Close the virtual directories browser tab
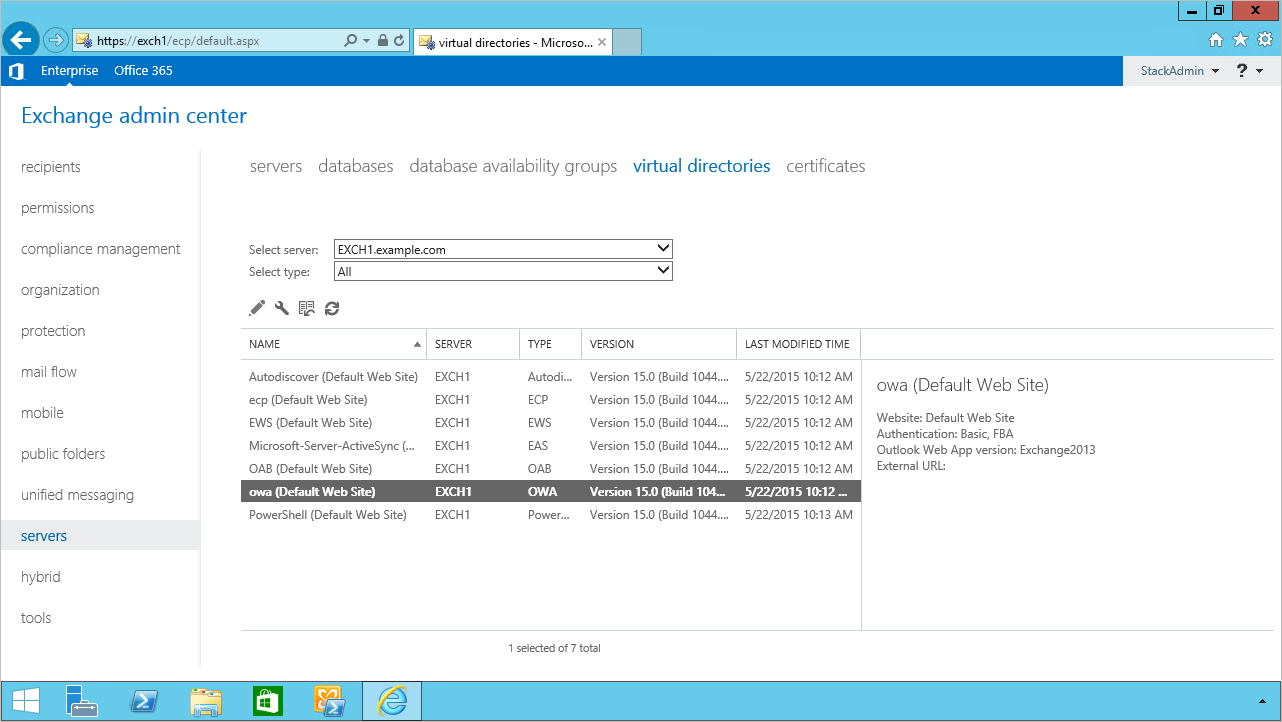The image size is (1282, 722). click(603, 42)
